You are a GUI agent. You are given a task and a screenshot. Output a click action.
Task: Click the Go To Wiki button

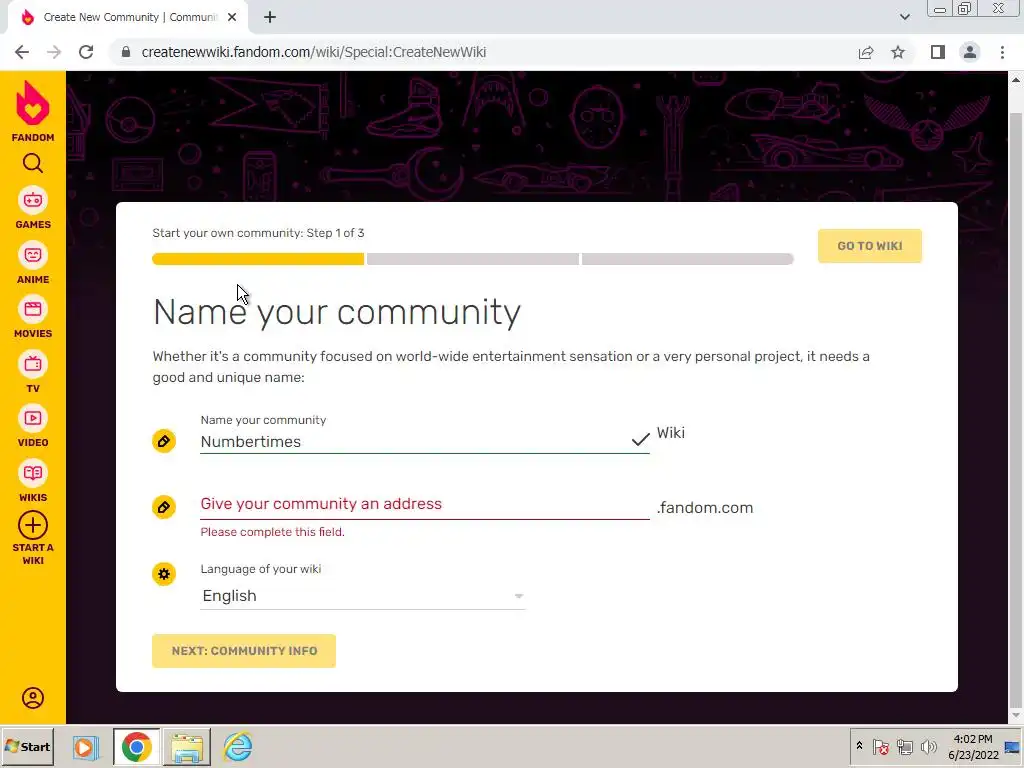pos(870,246)
